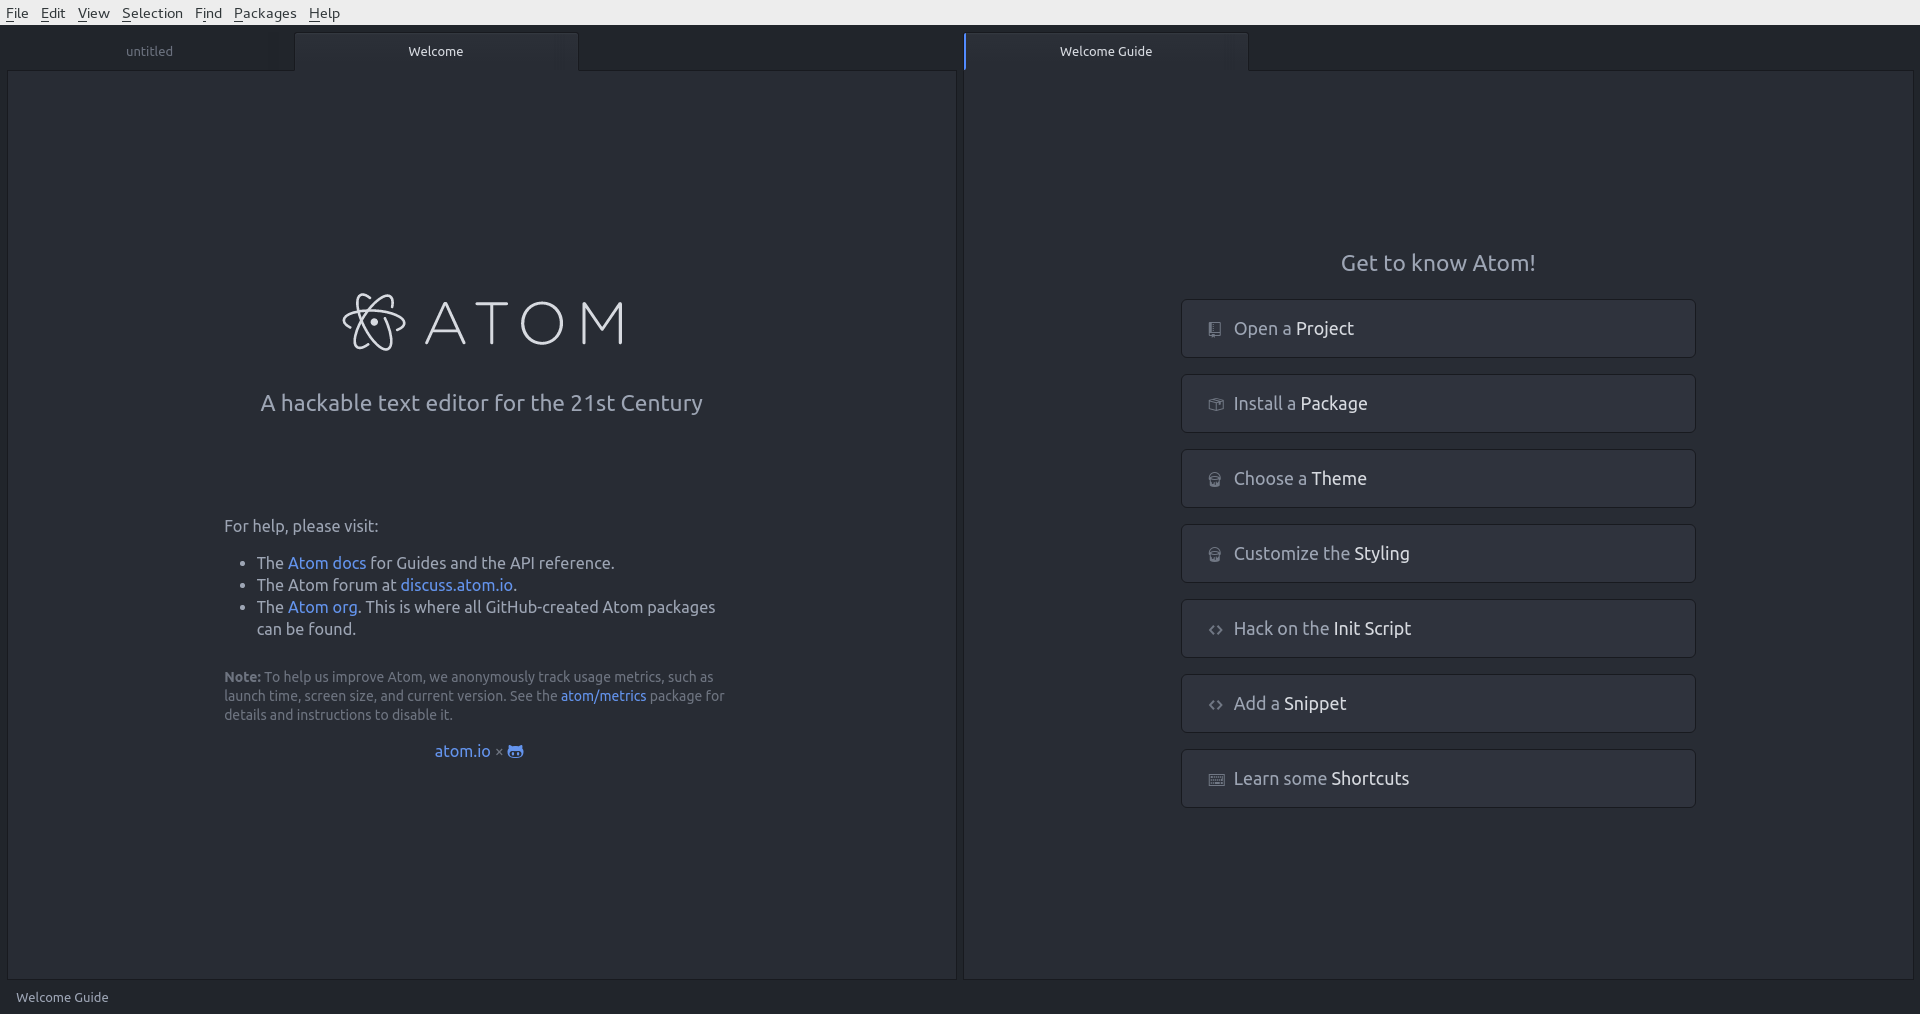Open the Packages menu
This screenshot has height=1014, width=1920.
click(265, 13)
